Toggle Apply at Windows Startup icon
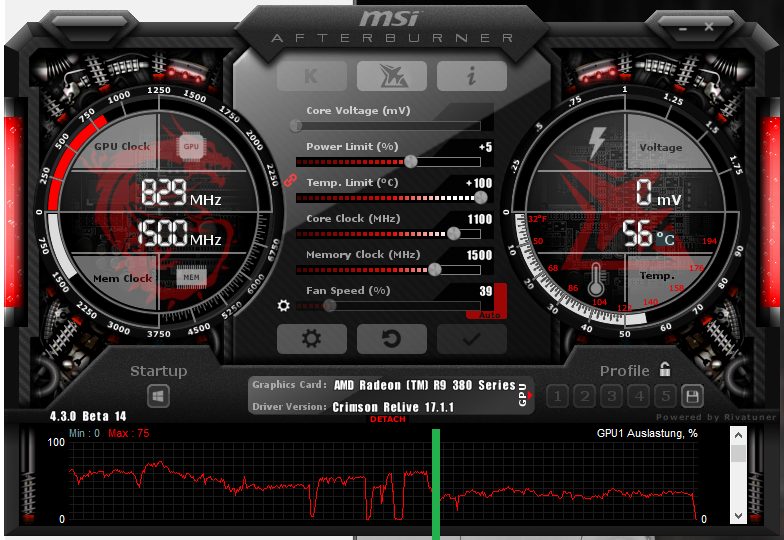The height and width of the screenshot is (540, 784). click(158, 397)
